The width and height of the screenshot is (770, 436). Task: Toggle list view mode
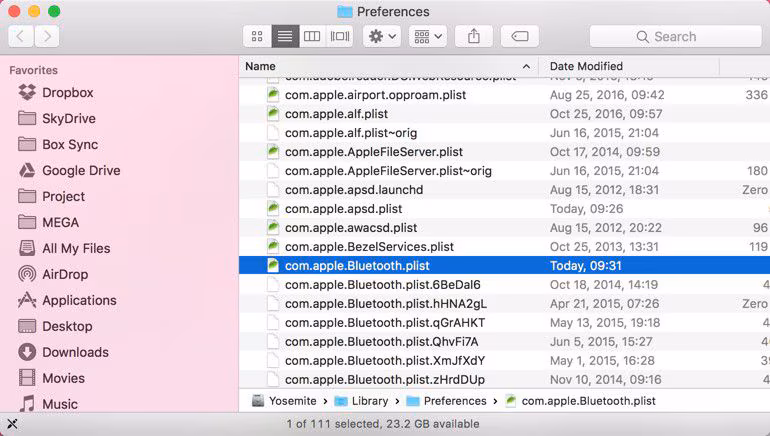point(285,36)
